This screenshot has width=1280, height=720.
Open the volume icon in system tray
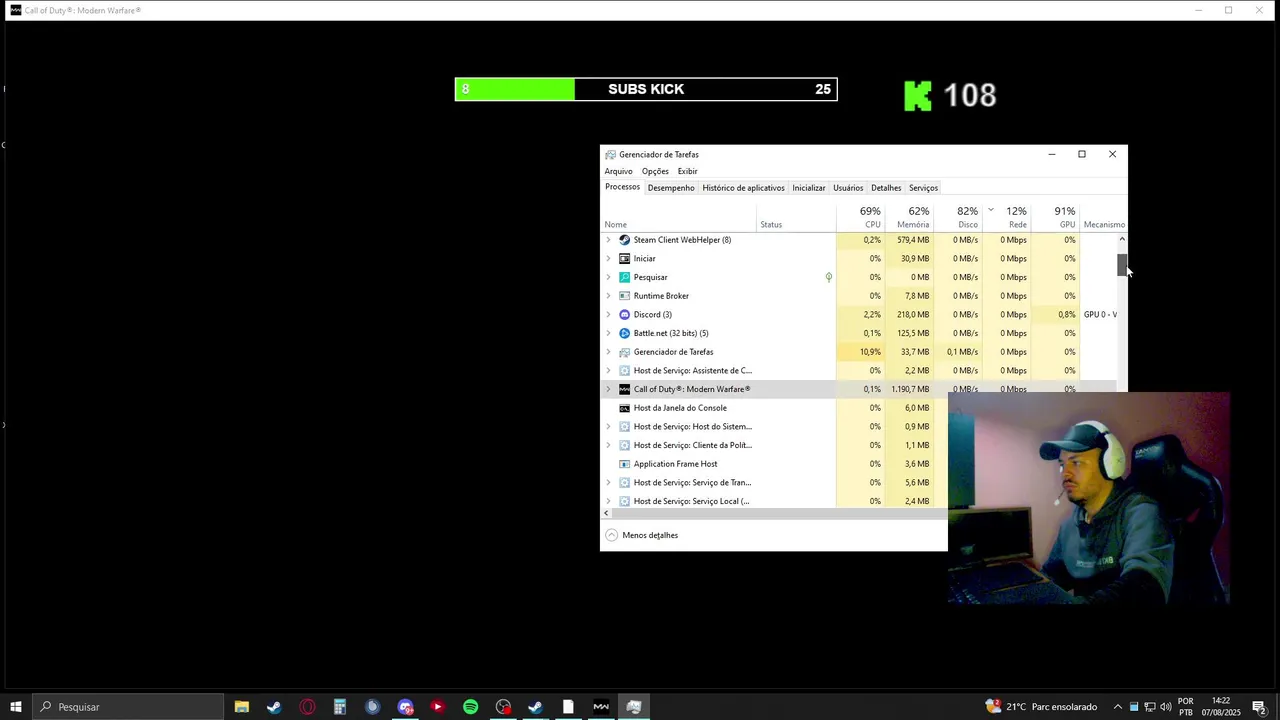(1166, 707)
